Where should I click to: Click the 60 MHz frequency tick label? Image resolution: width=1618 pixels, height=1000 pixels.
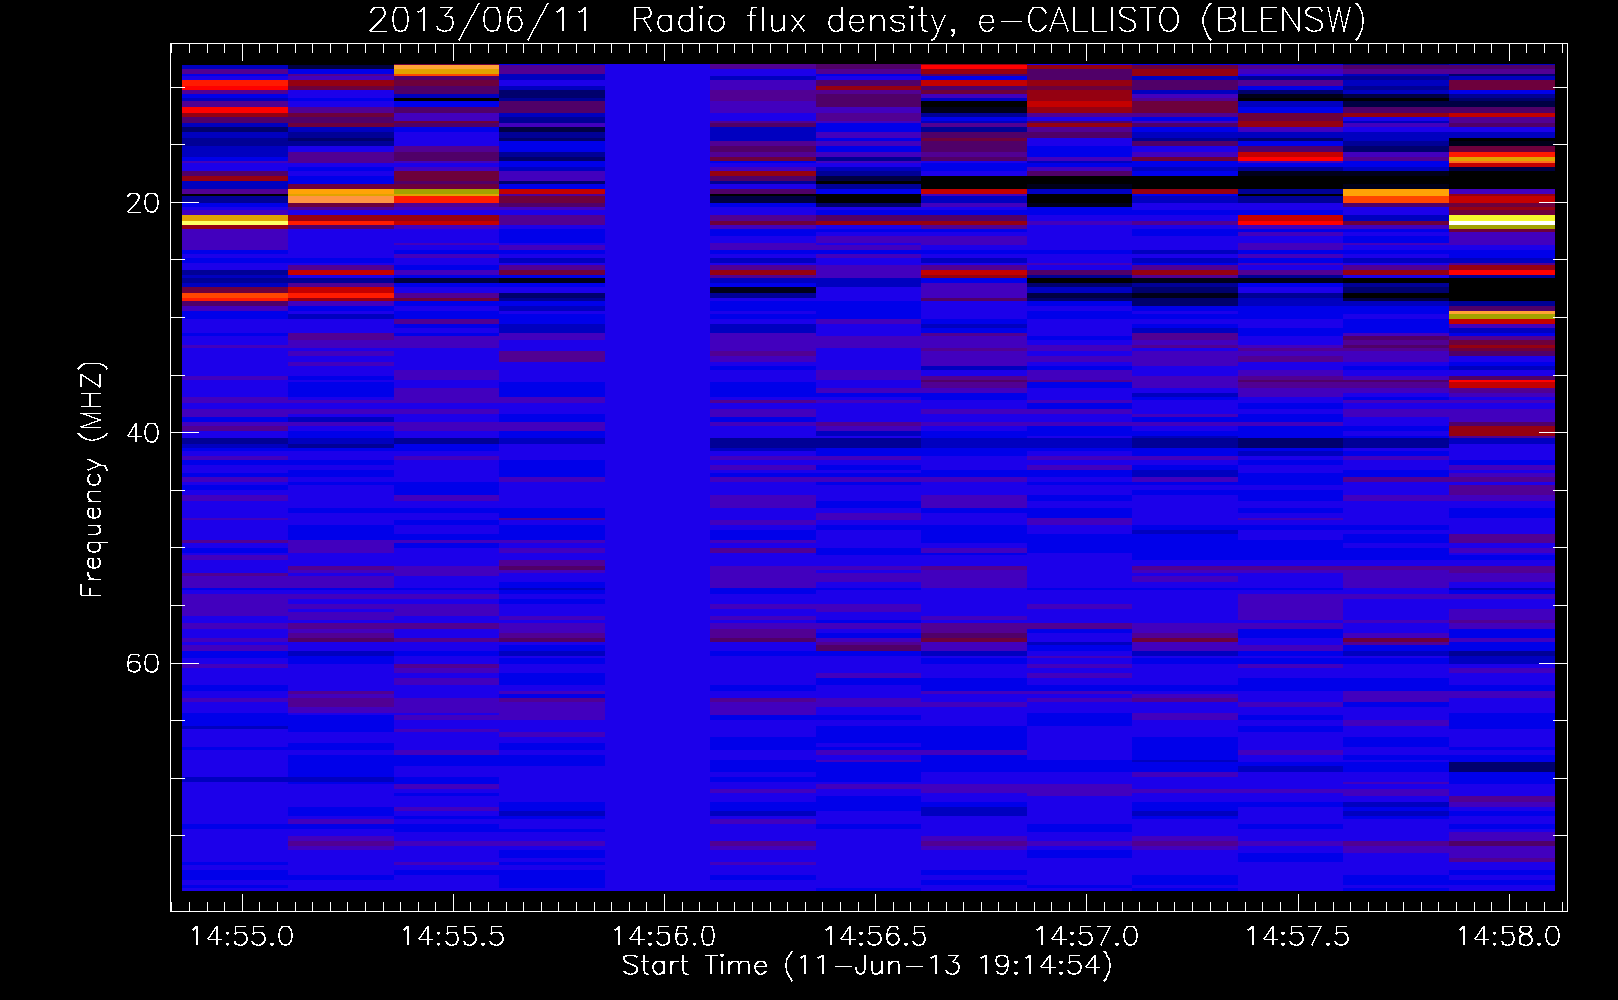tap(143, 663)
